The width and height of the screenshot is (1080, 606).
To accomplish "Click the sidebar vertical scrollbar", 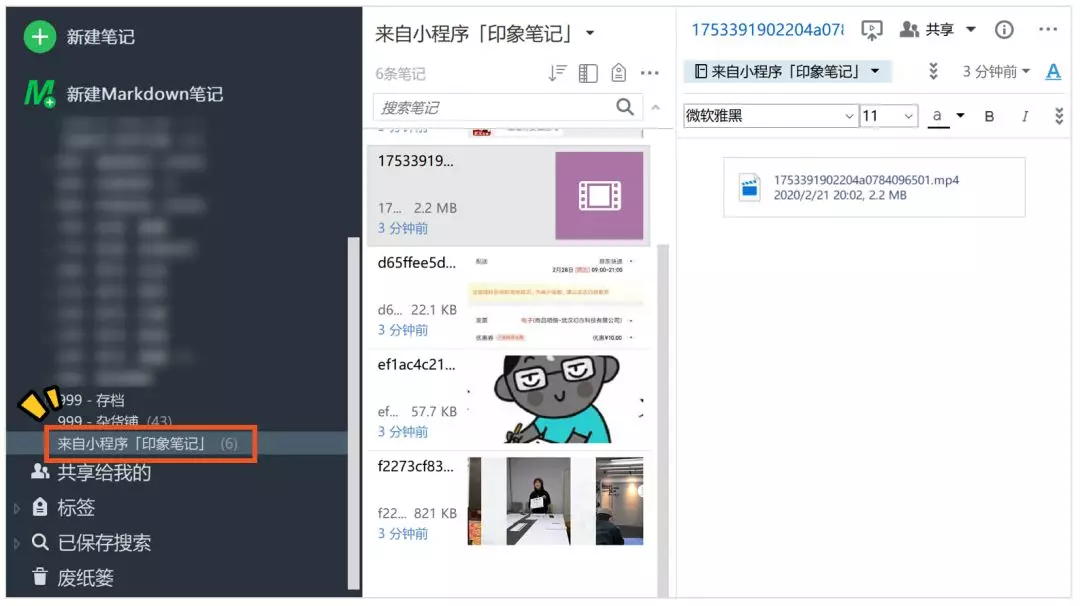I will (x=353, y=413).
